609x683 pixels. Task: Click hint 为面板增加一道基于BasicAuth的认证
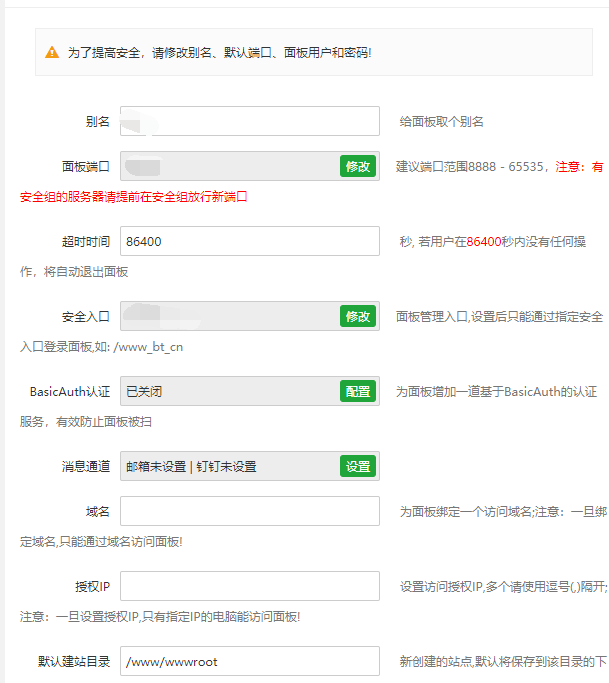pos(496,392)
